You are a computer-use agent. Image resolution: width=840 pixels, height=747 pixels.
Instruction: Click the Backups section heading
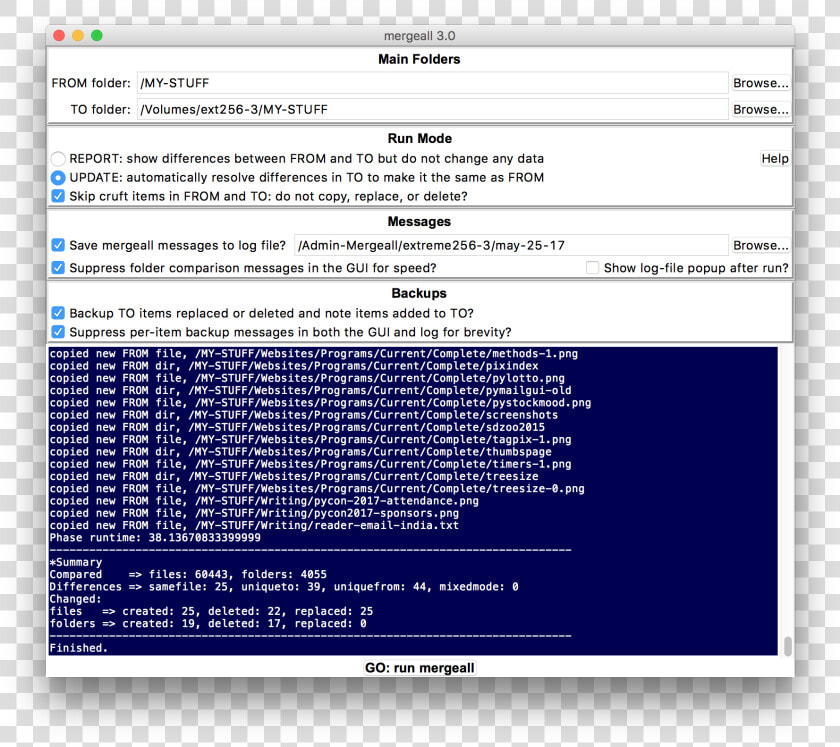click(419, 293)
